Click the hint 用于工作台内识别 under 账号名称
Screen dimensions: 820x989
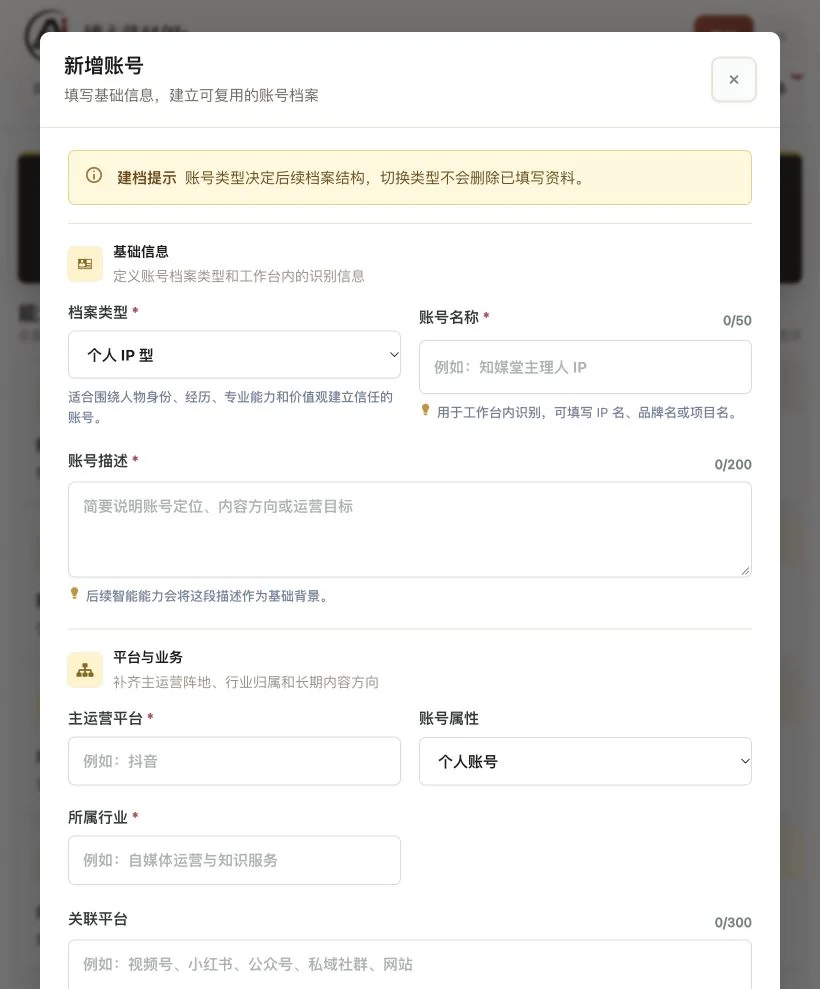587,413
